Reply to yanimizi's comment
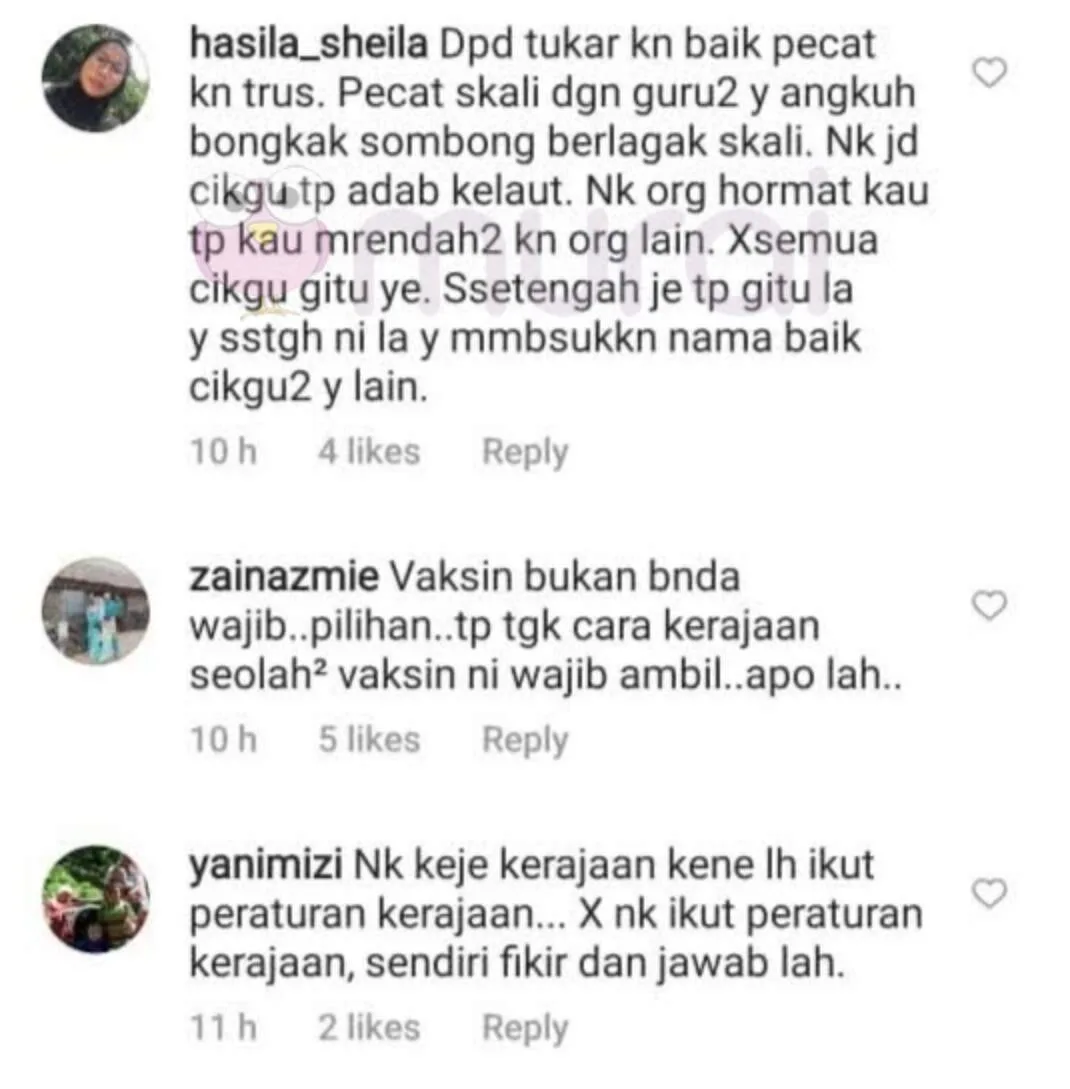 tap(525, 1029)
